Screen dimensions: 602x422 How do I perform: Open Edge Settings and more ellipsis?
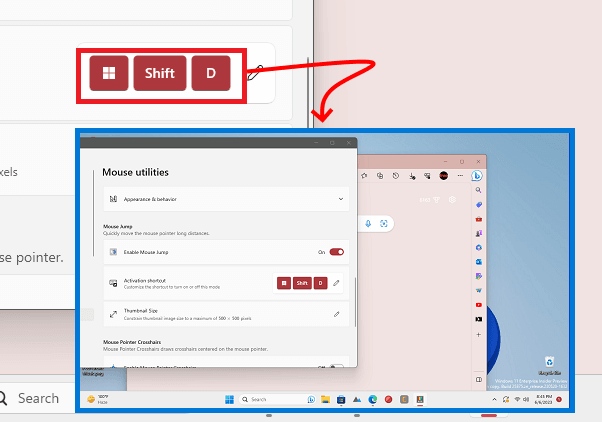(x=460, y=175)
